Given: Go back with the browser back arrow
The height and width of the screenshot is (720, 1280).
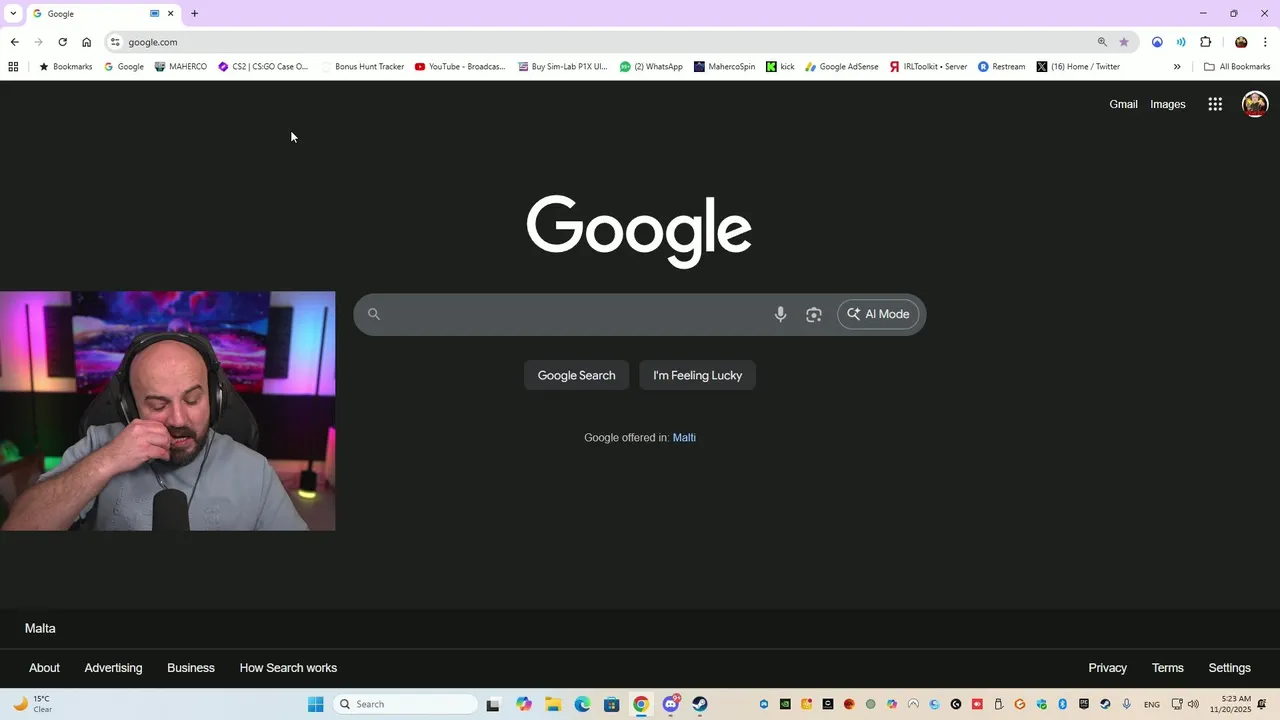Looking at the screenshot, I should click(x=14, y=42).
